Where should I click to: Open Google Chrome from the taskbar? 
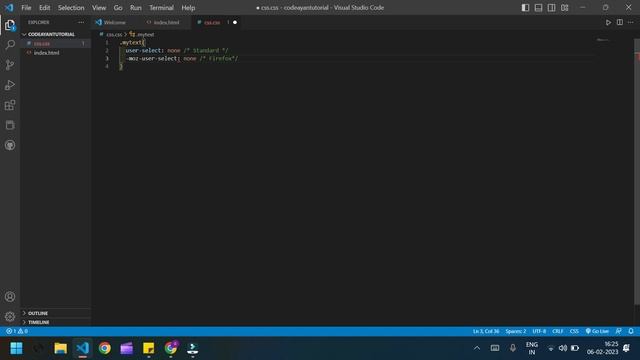point(104,348)
